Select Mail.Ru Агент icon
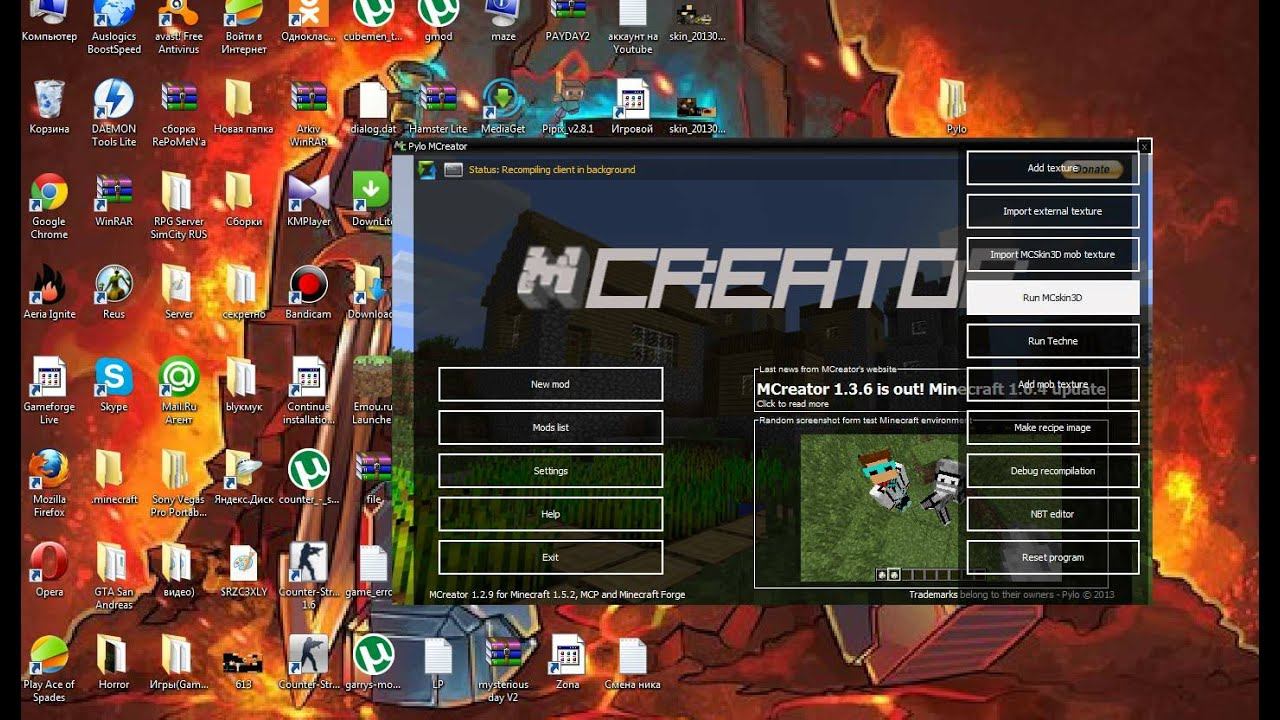 coord(179,391)
